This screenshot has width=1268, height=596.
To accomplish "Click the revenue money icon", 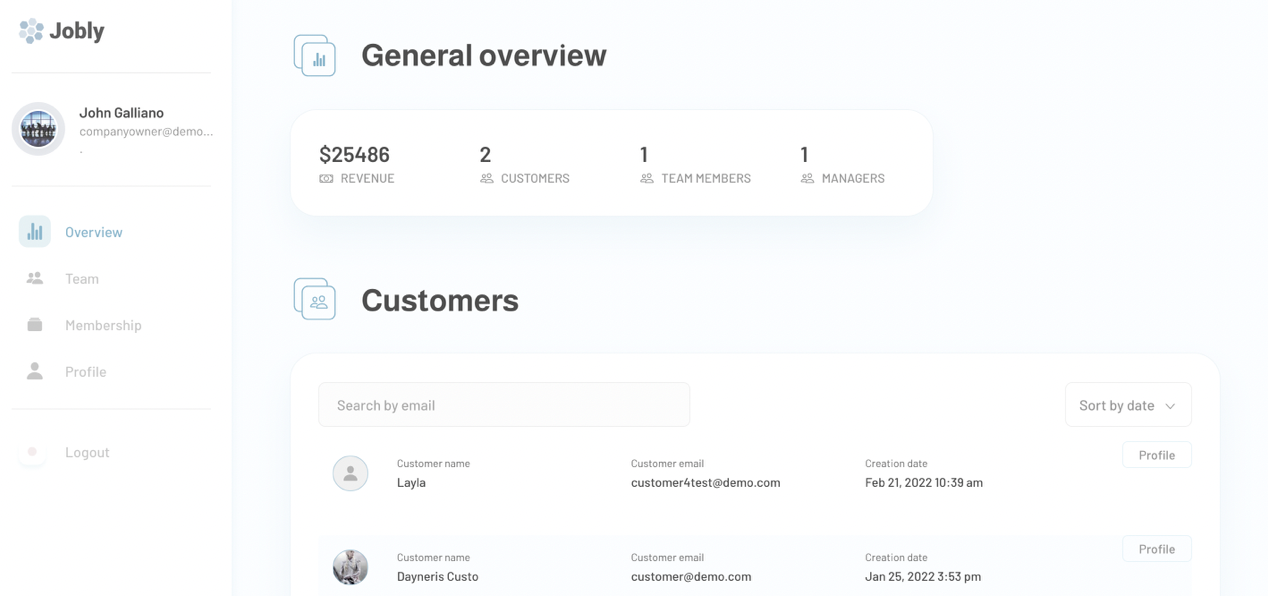I will click(326, 179).
